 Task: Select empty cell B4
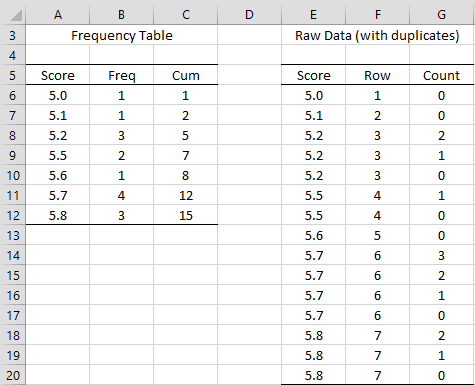click(121, 55)
